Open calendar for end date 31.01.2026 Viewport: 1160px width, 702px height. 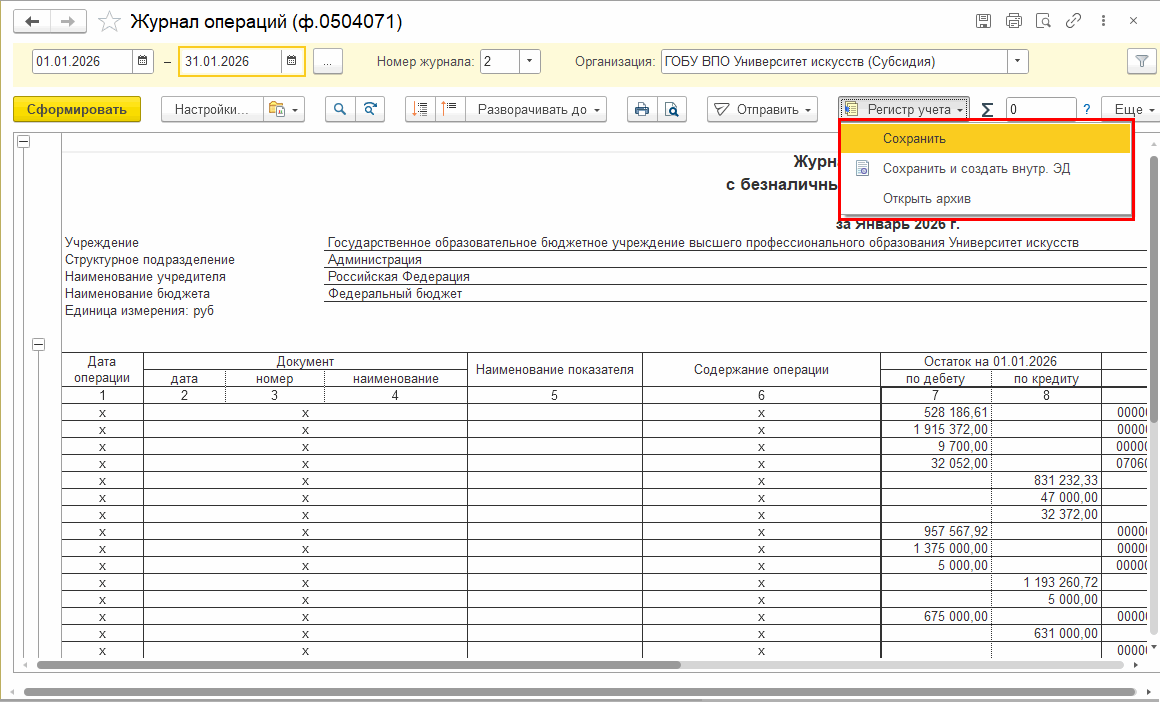292,61
